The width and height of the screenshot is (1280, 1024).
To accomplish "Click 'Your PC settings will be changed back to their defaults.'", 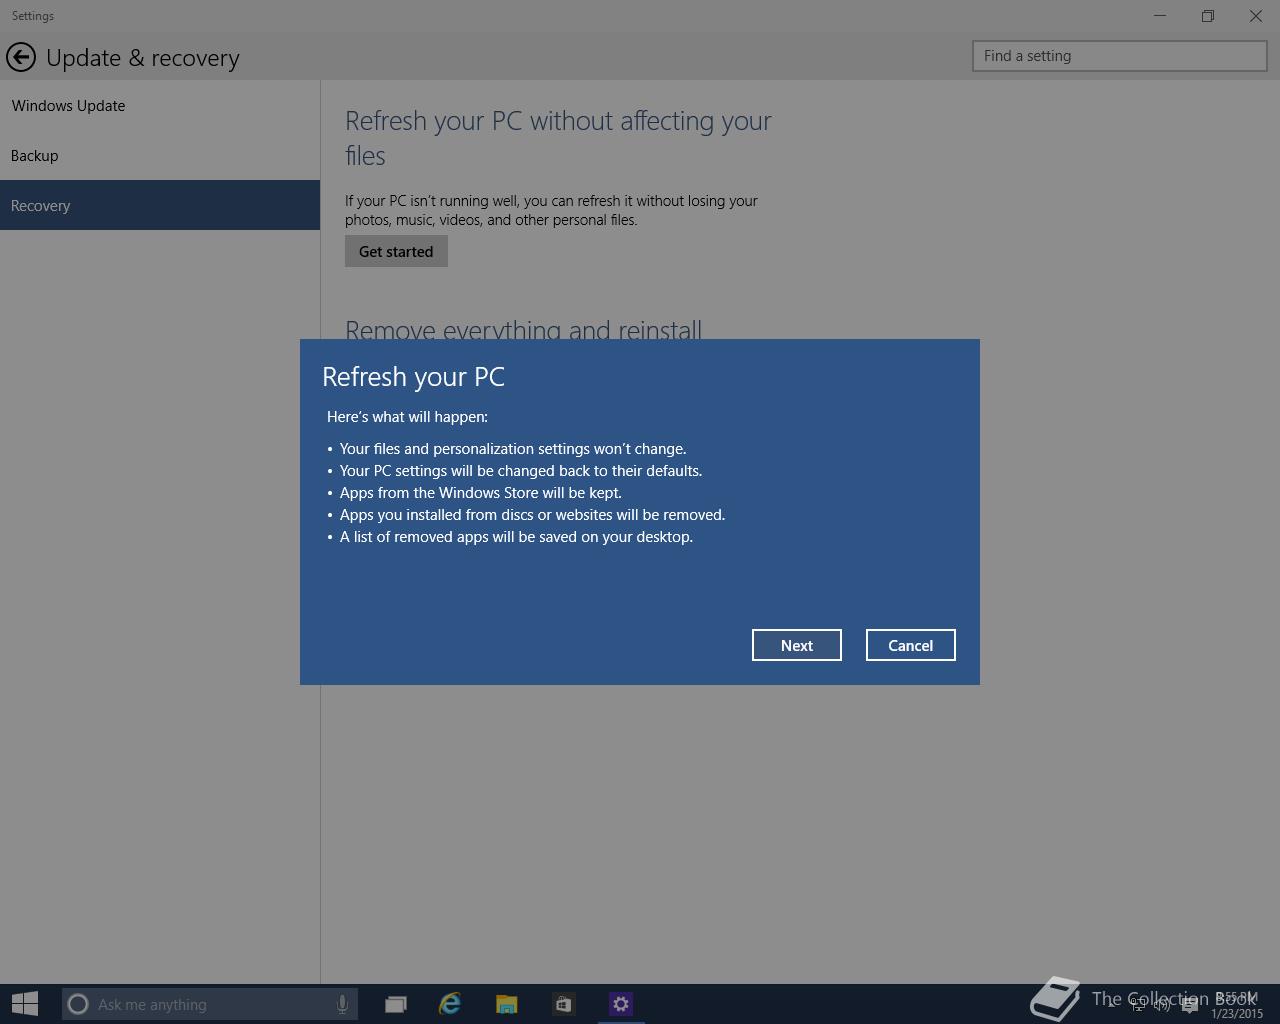I will (521, 470).
